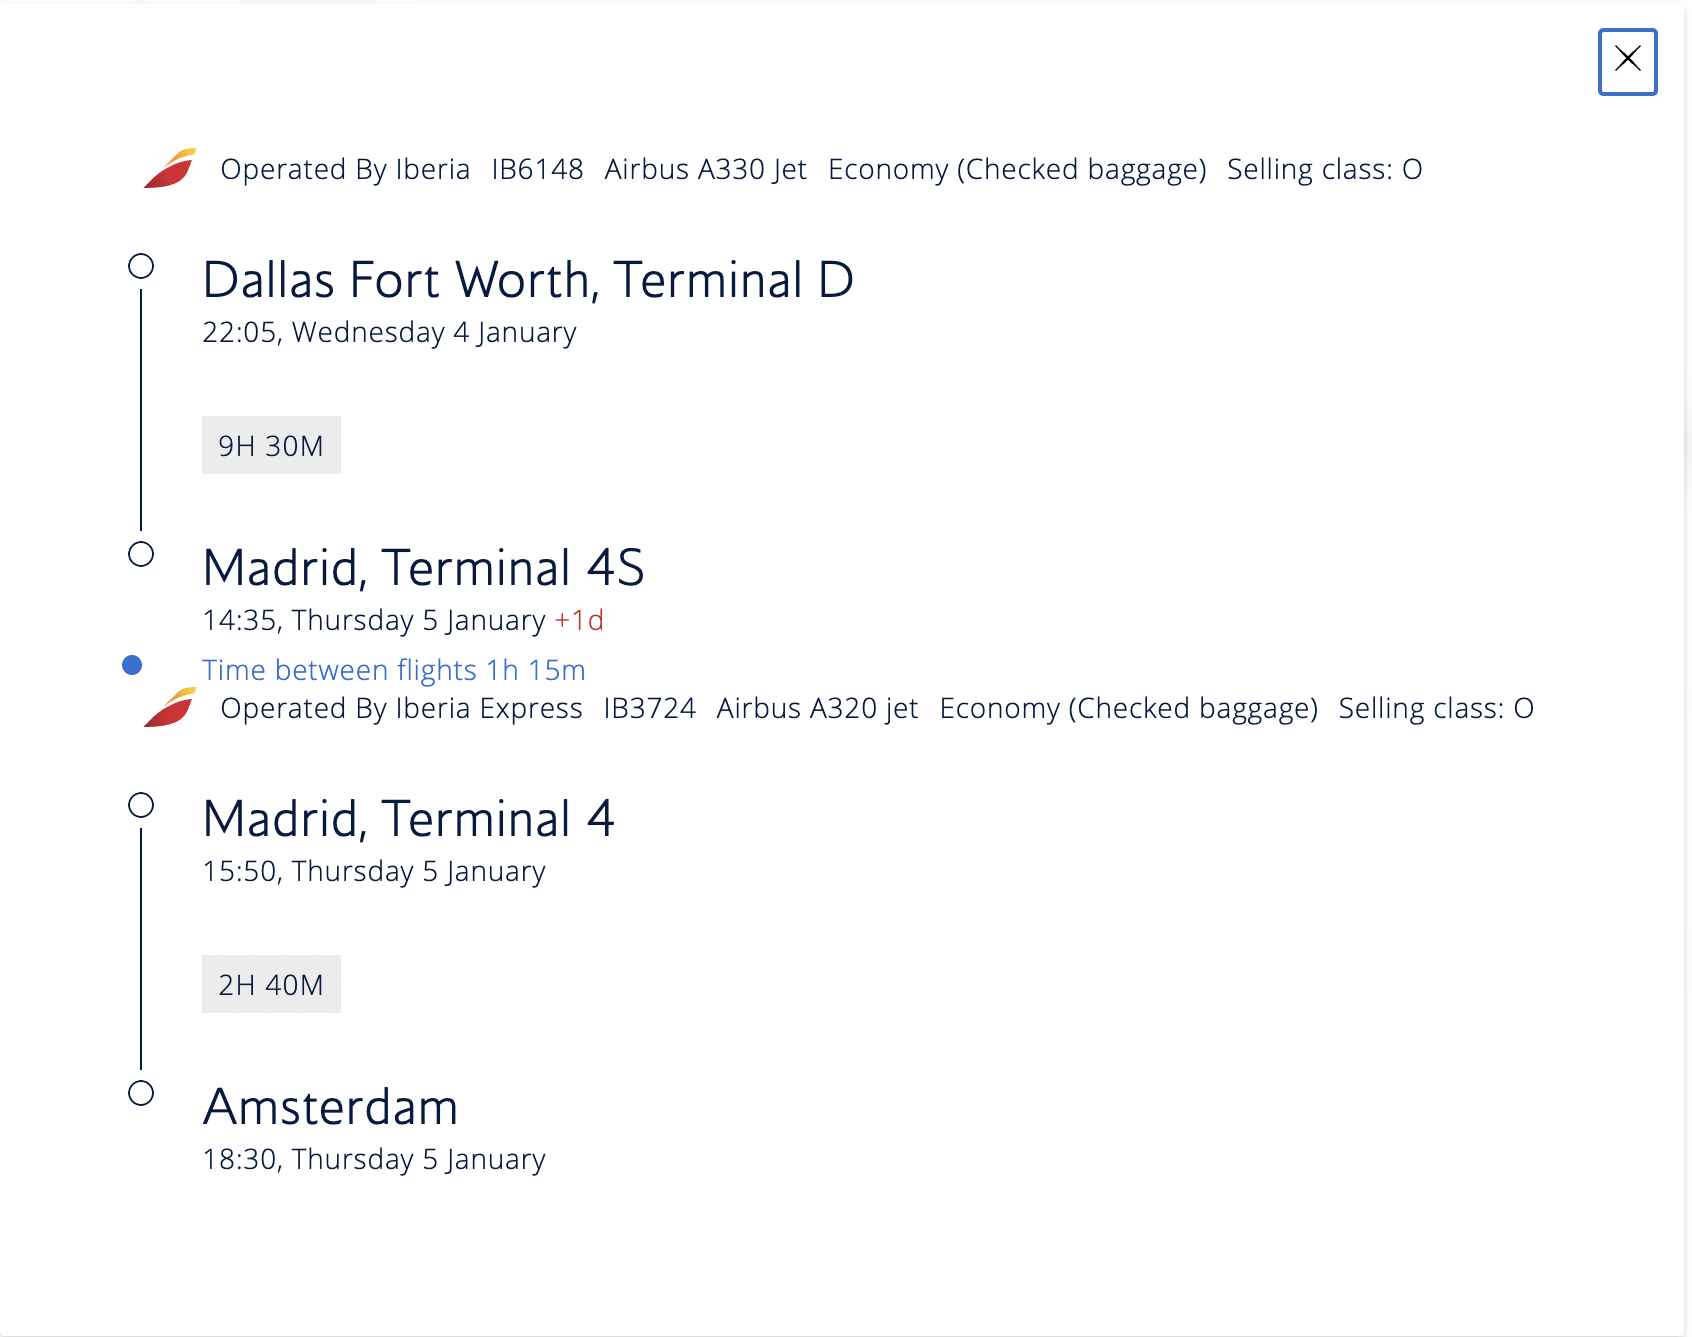The height and width of the screenshot is (1337, 1692).
Task: Click Operated By Iberia Express text
Action: click(x=401, y=708)
